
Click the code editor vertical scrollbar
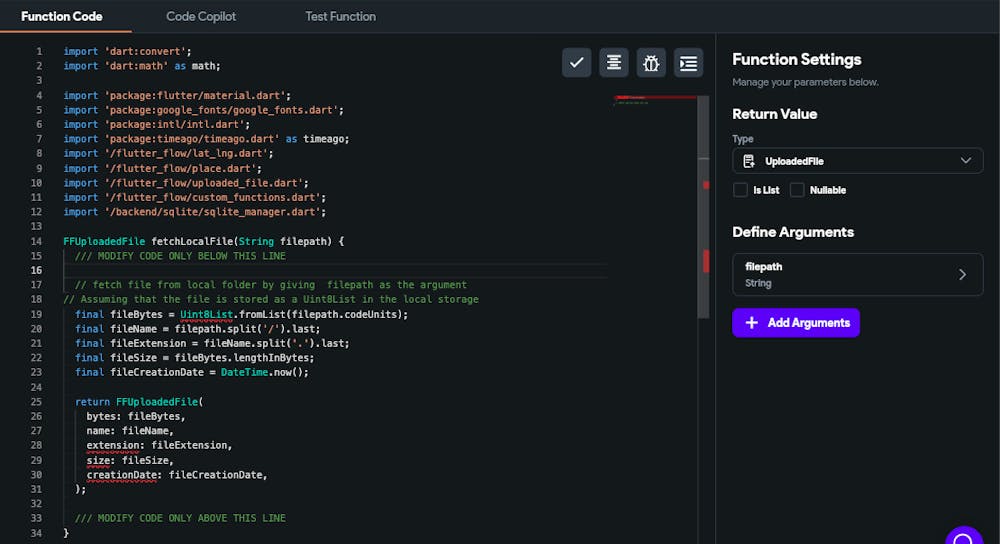(x=703, y=207)
